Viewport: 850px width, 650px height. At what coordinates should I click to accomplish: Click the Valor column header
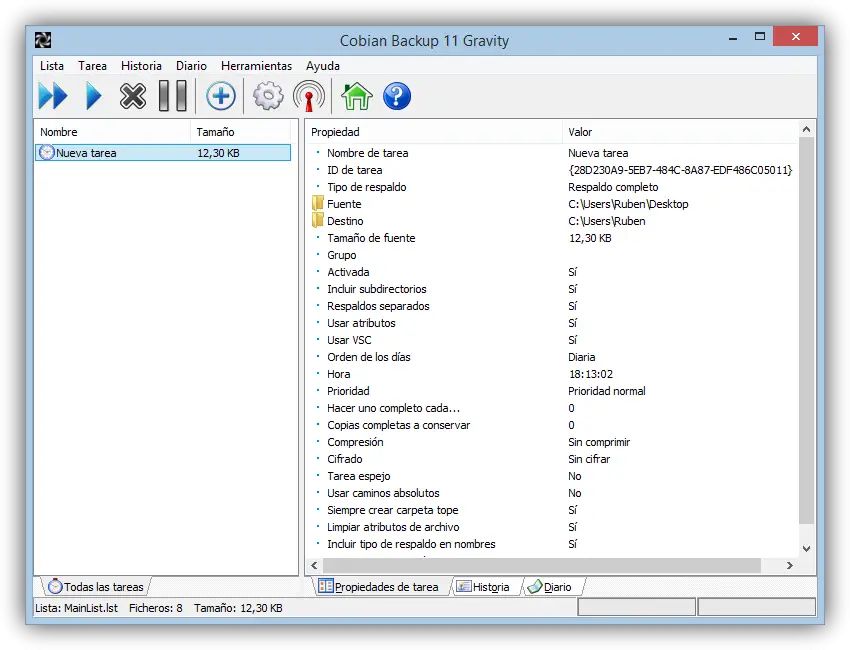(680, 132)
